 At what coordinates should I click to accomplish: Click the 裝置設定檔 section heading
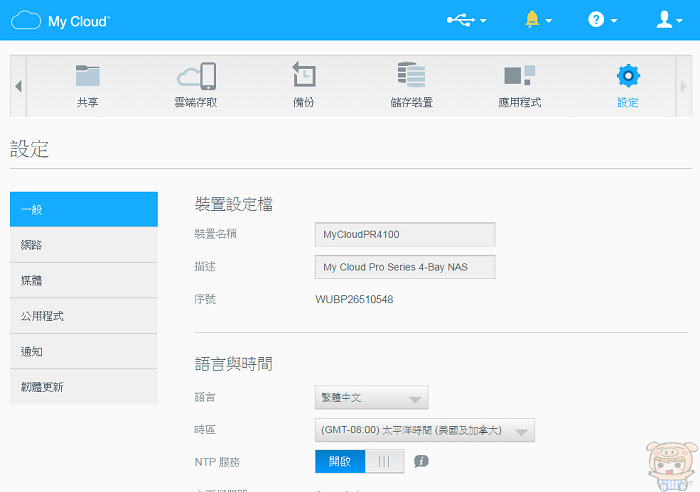point(233,204)
